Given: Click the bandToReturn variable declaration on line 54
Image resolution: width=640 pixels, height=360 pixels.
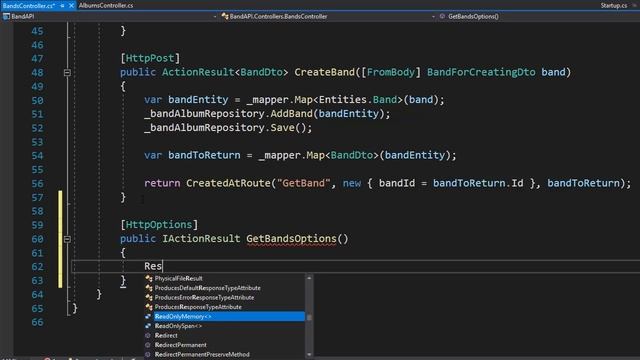Looking at the screenshot, I should point(204,156).
